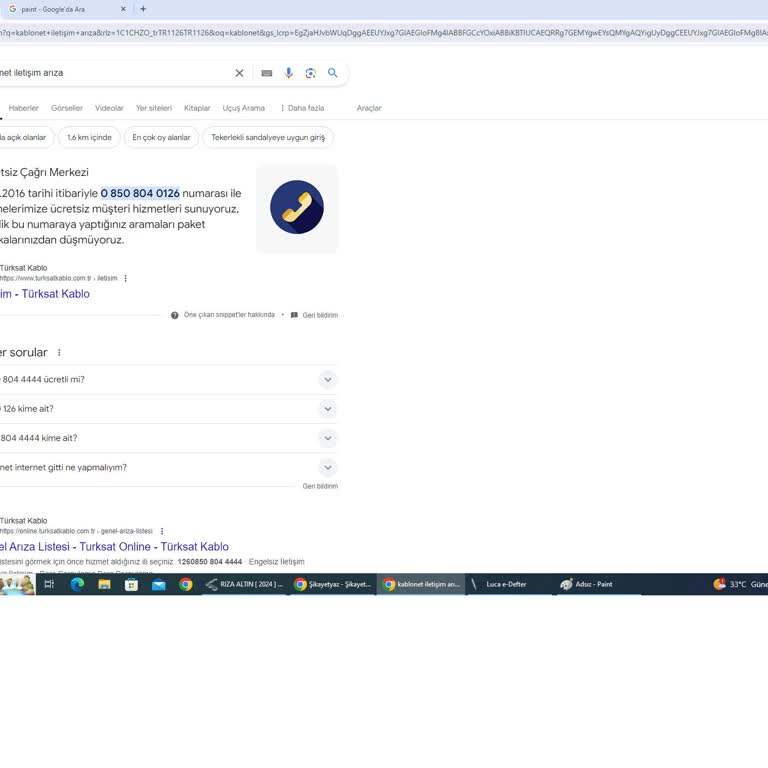This screenshot has height=768, width=768.
Task: Click the browser address bar URL
Action: click(x=384, y=33)
